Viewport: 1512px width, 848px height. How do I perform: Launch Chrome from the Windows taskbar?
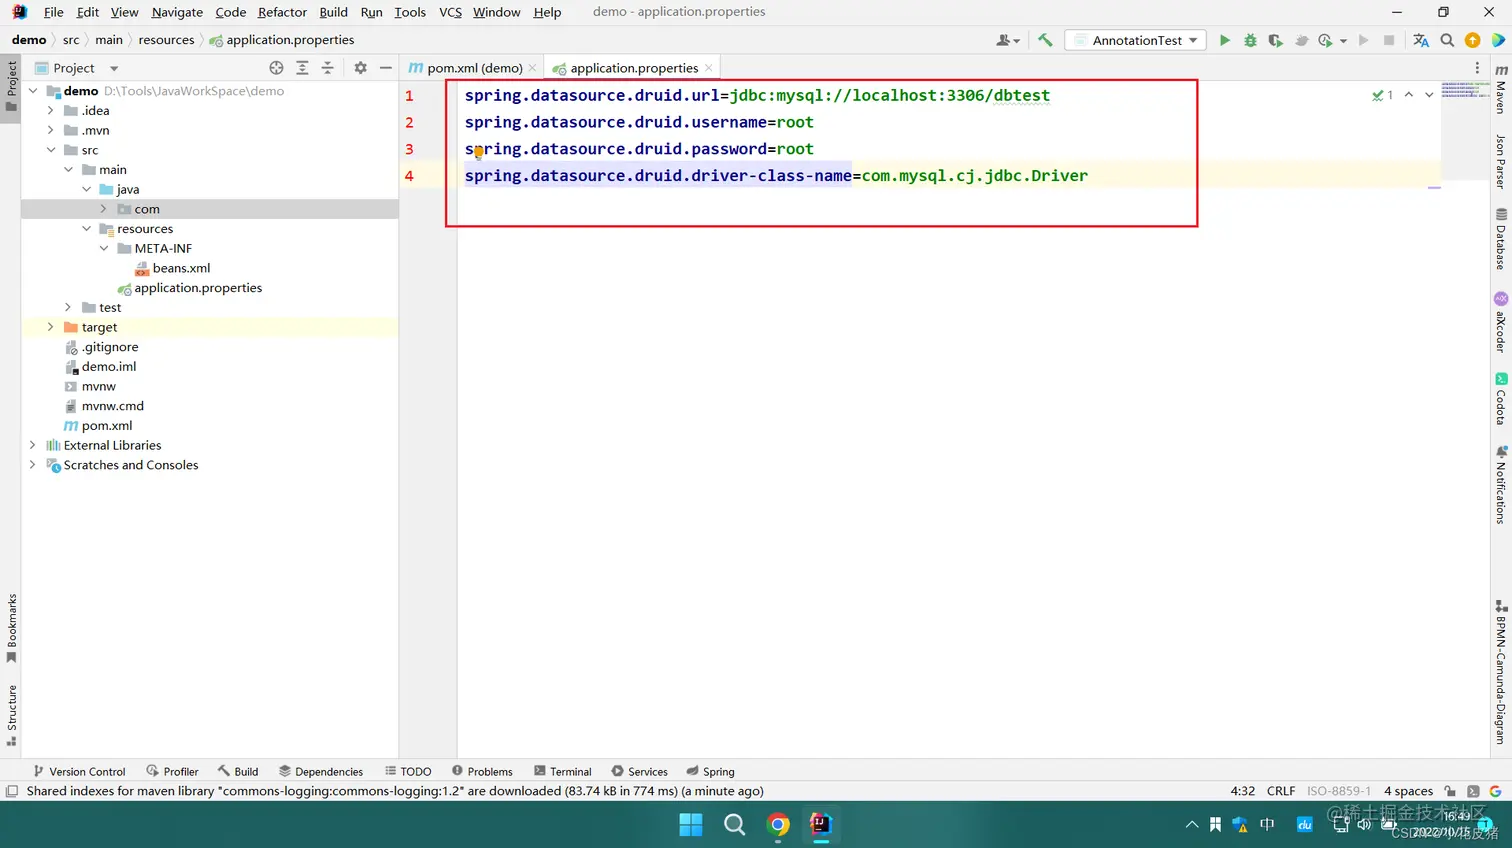click(x=778, y=824)
